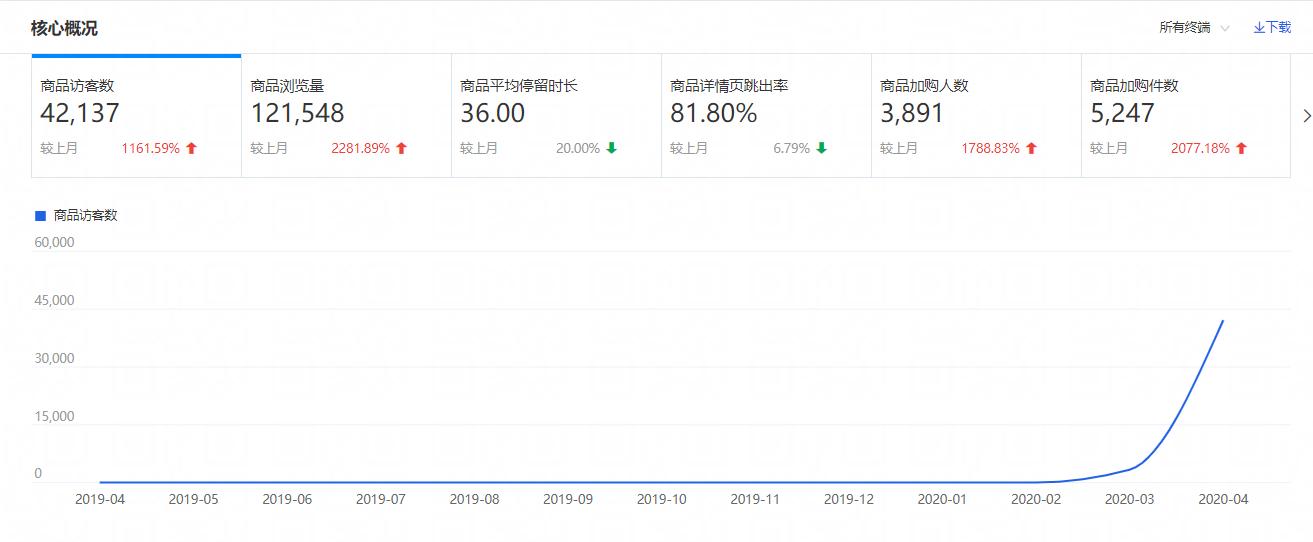Click the 核心概况 section heading

coord(64,28)
